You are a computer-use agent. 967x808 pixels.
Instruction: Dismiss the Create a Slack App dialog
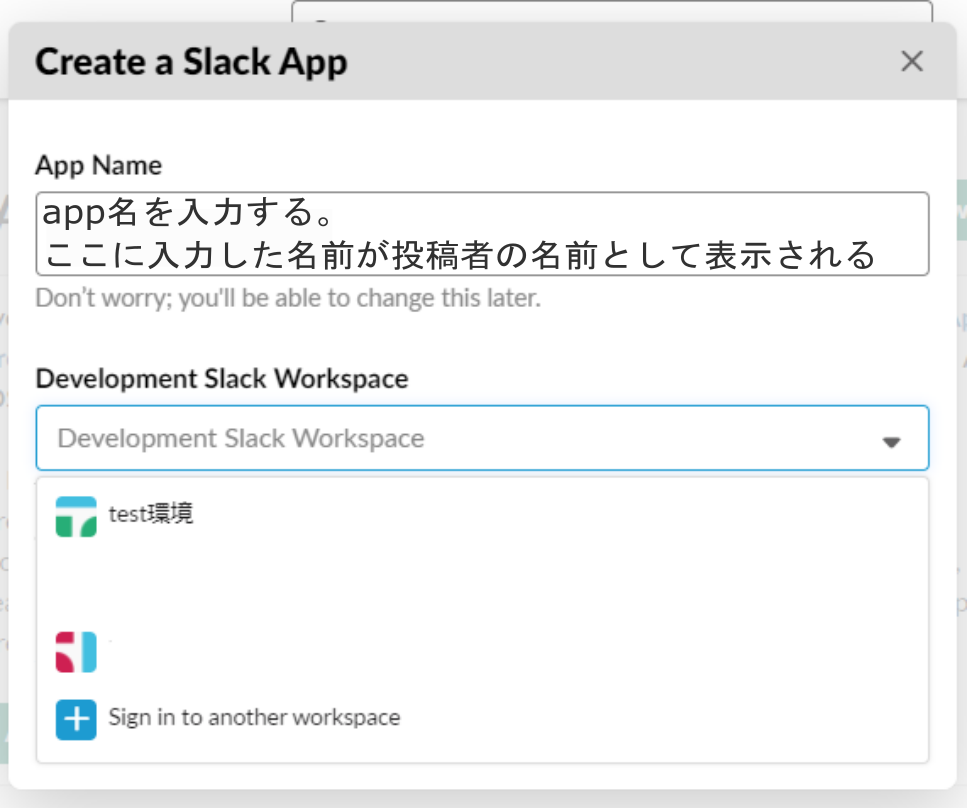(912, 61)
